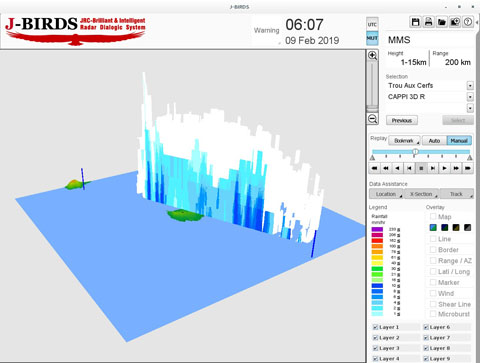Click the stop playback button
The image size is (480, 363).
421,168
